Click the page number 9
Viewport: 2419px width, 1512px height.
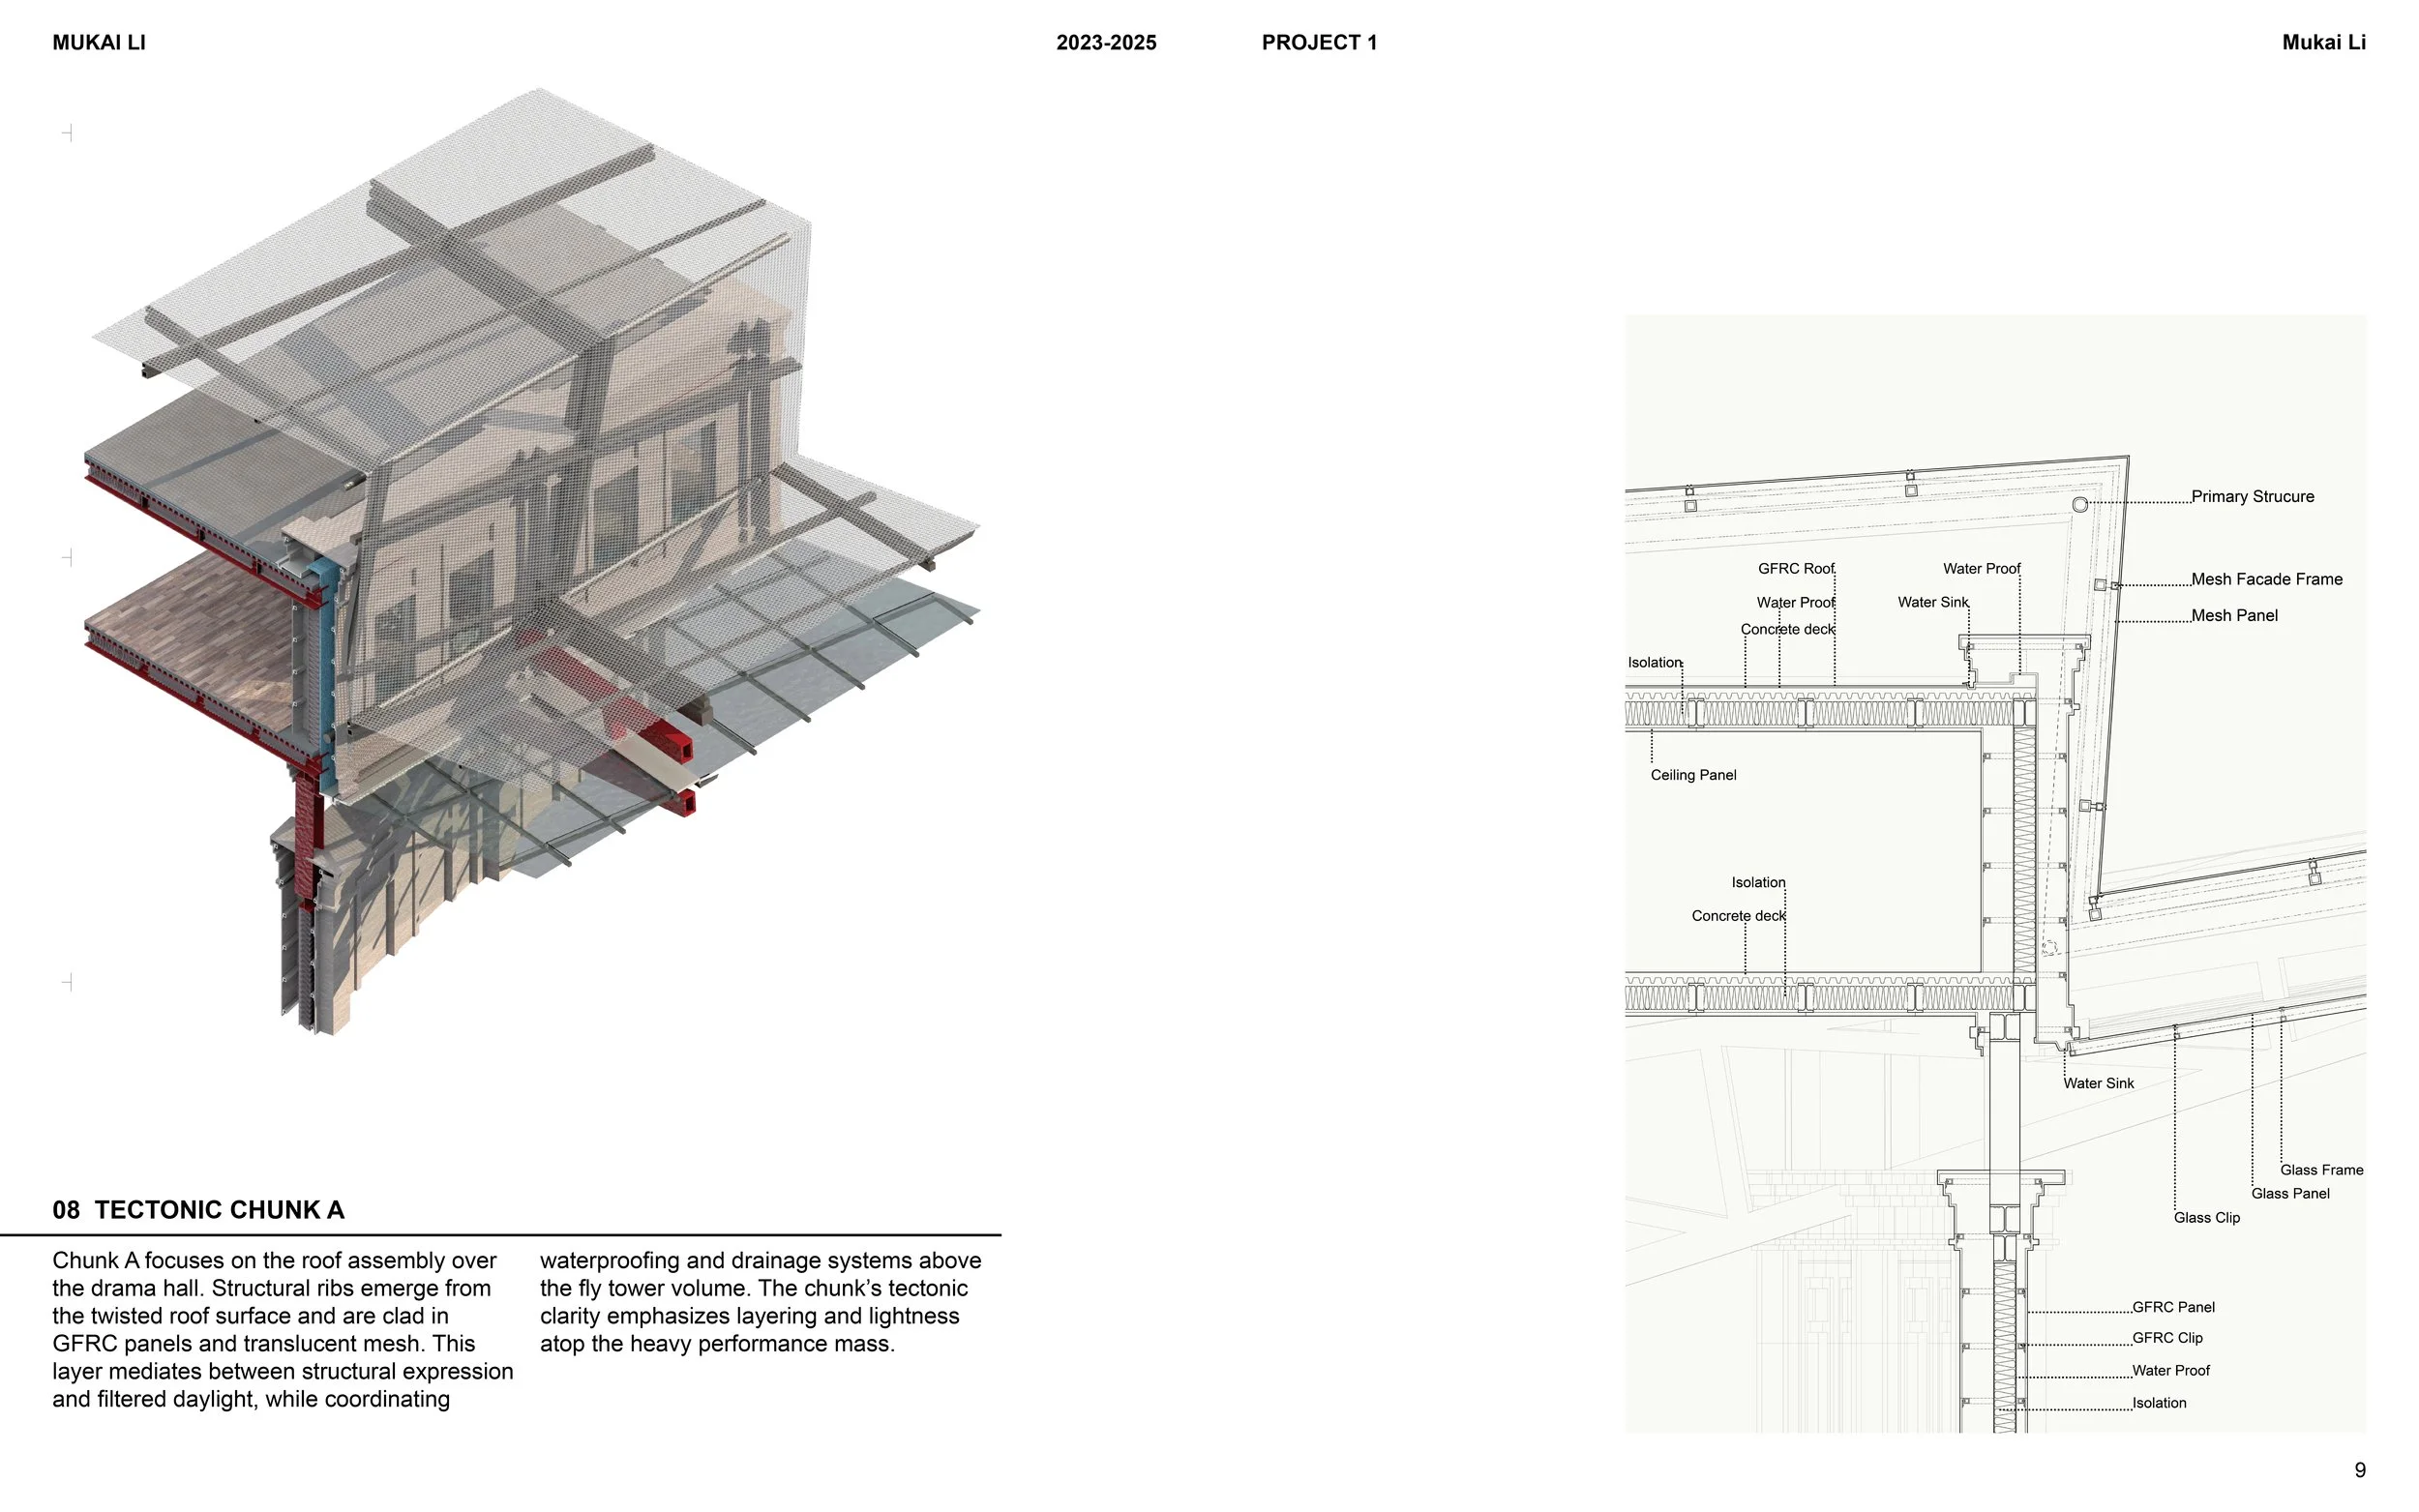[2360, 1470]
